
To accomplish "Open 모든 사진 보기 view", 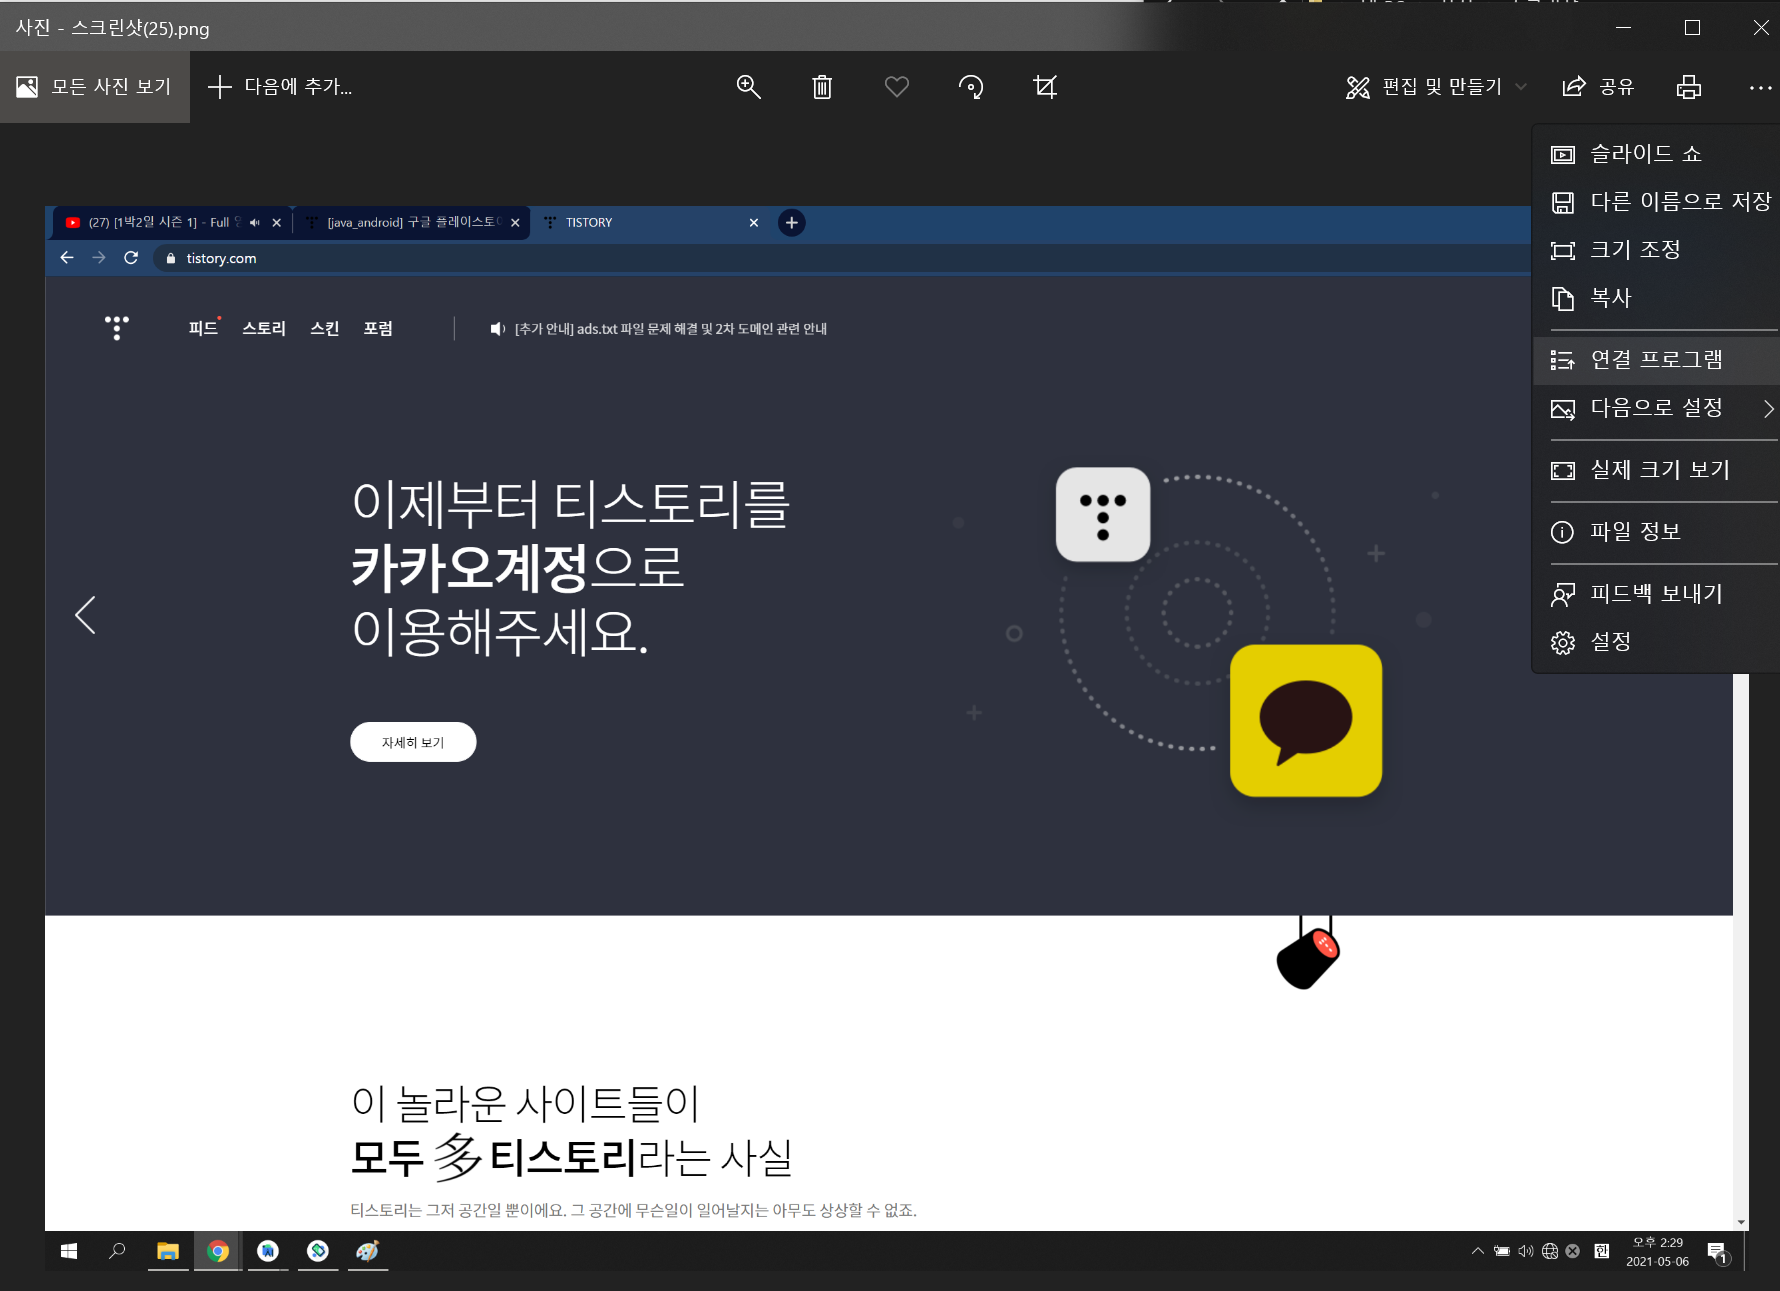I will 95,87.
